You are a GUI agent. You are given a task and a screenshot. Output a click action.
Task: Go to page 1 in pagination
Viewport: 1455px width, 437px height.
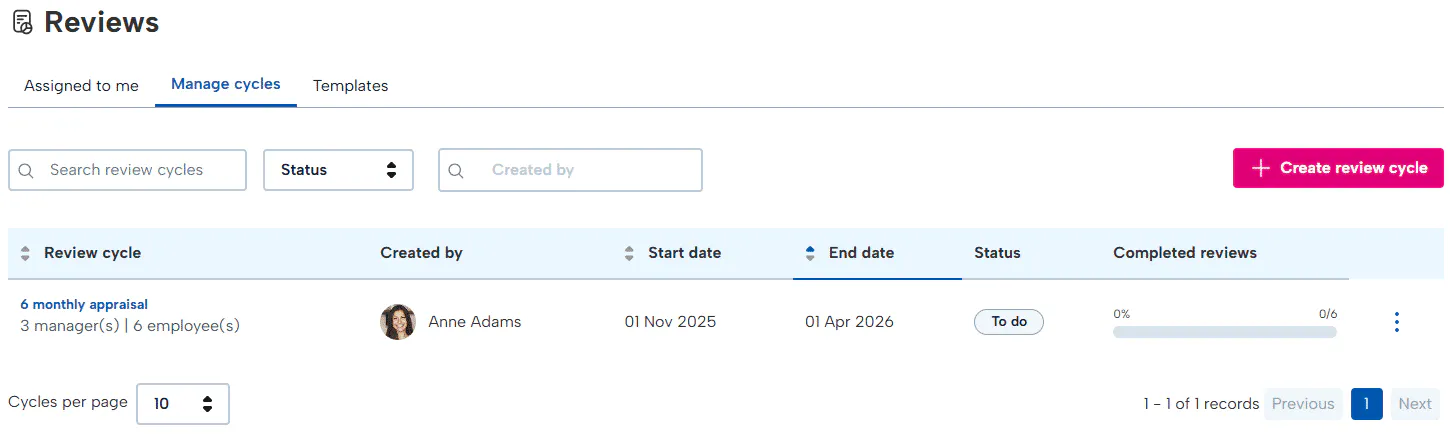tap(1366, 404)
